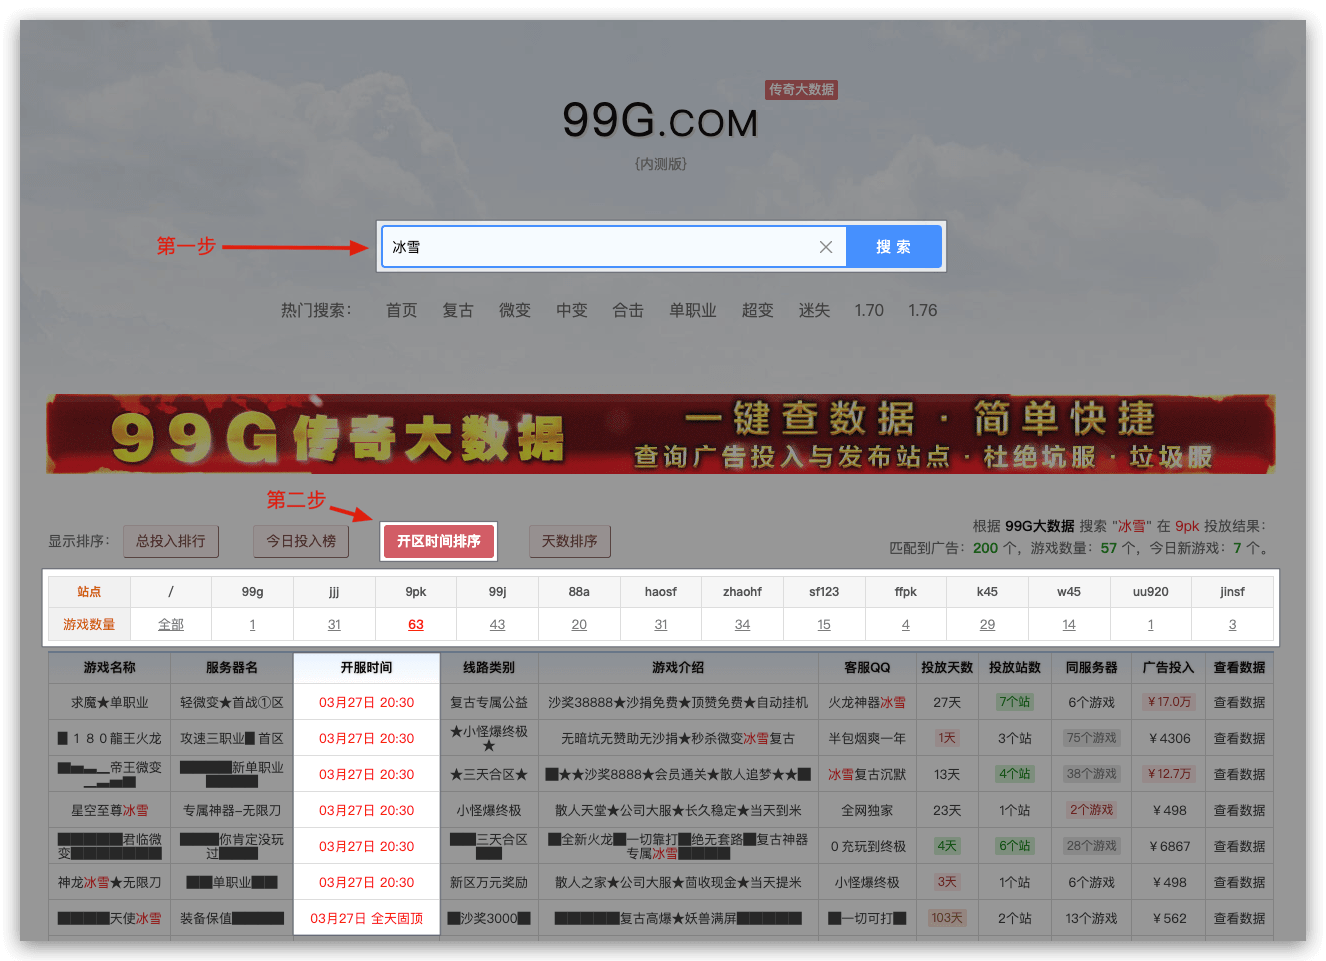Select the 单职业 hot search link
Image resolution: width=1326 pixels, height=961 pixels.
tap(692, 310)
